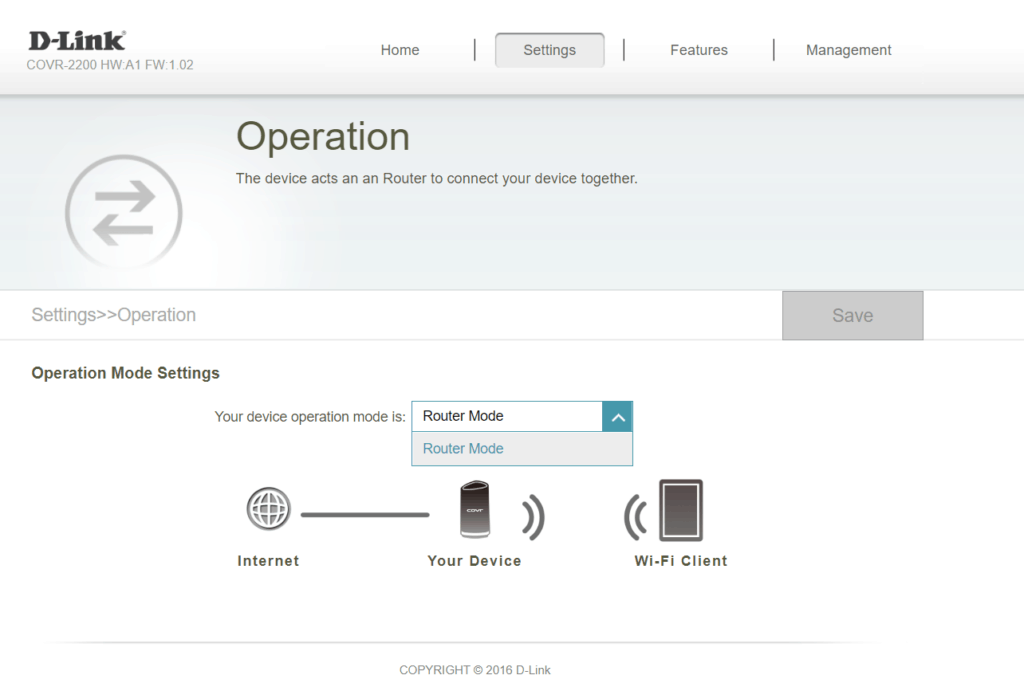Click the Settings>>Operation breadcrumb
Screen dimensions: 1024x683
[114, 315]
